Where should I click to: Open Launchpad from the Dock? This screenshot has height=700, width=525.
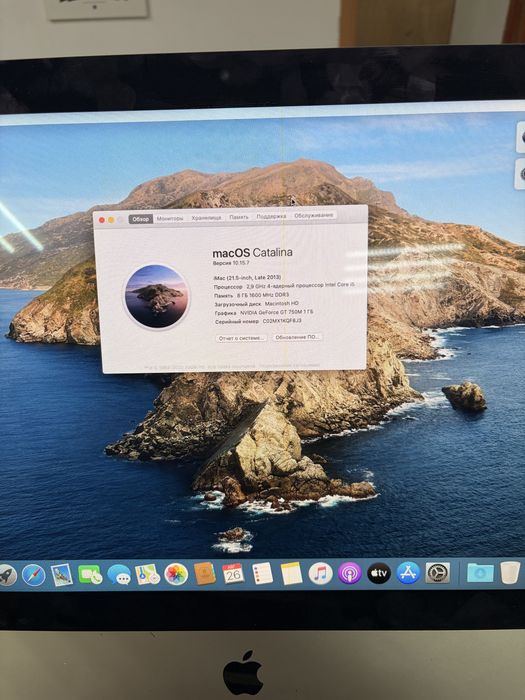point(6,575)
